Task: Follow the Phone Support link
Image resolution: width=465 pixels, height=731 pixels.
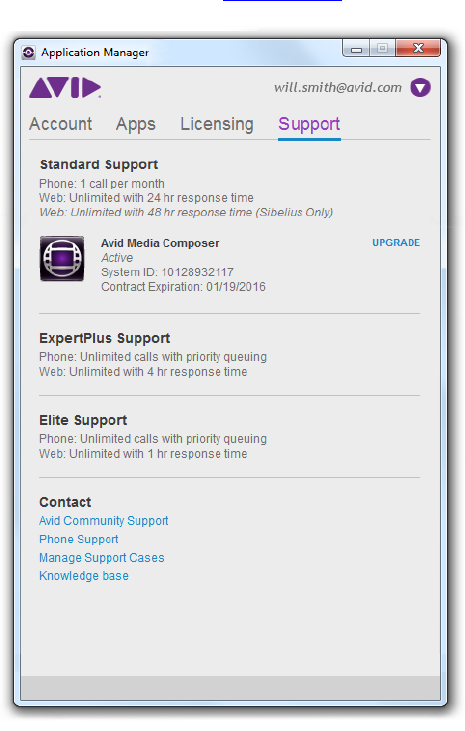Action: click(x=79, y=539)
